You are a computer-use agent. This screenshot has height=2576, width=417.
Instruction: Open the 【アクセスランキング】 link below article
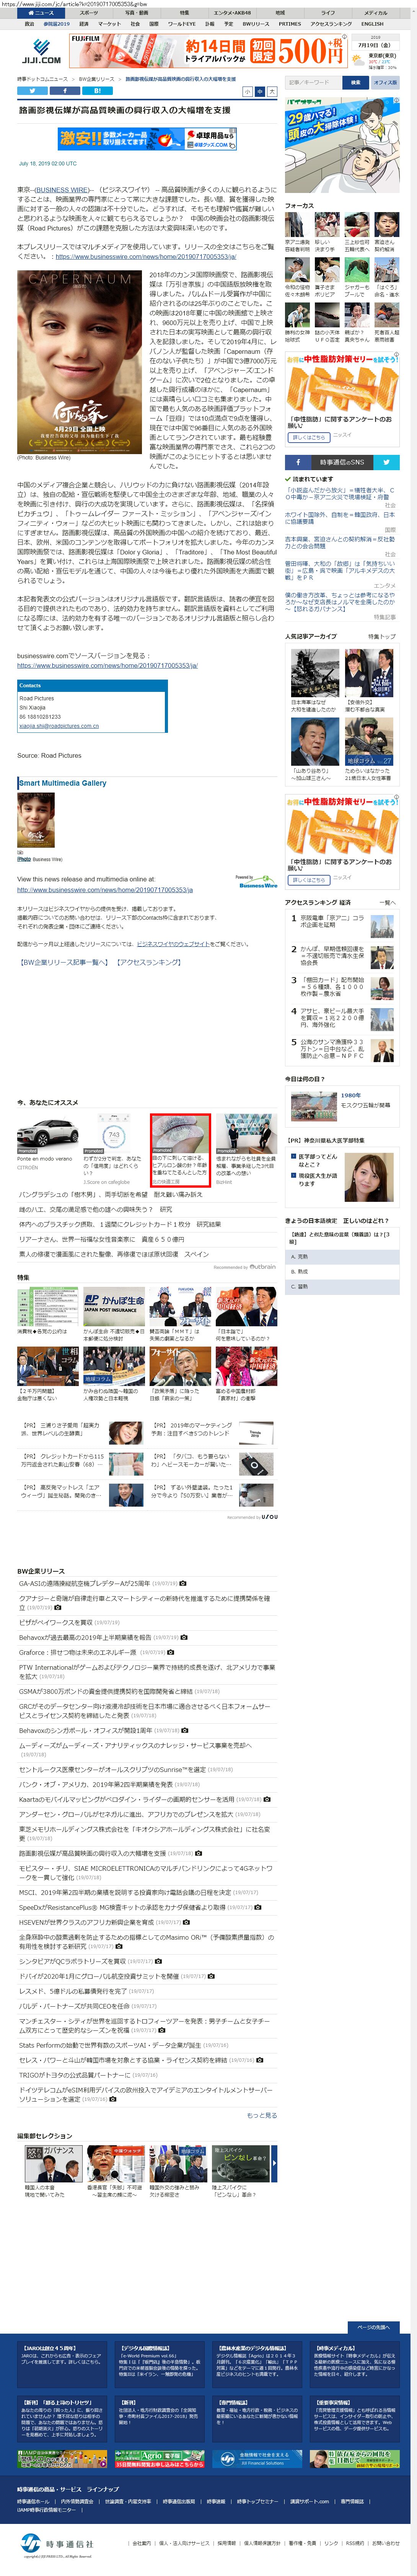coord(149,962)
